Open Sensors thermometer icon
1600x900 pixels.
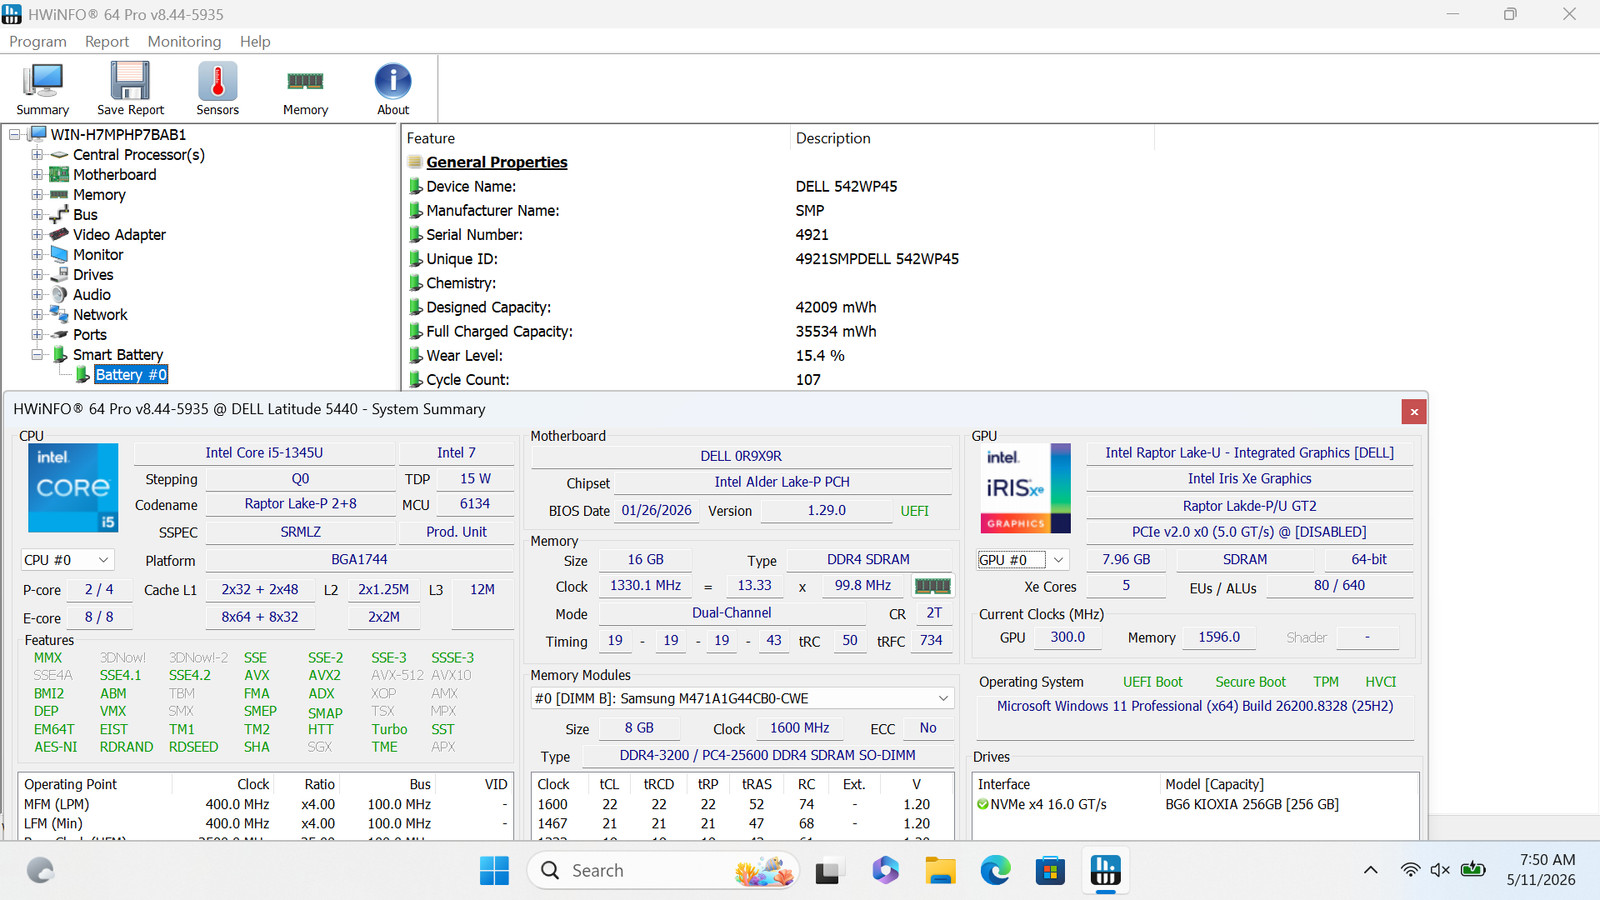tap(217, 89)
